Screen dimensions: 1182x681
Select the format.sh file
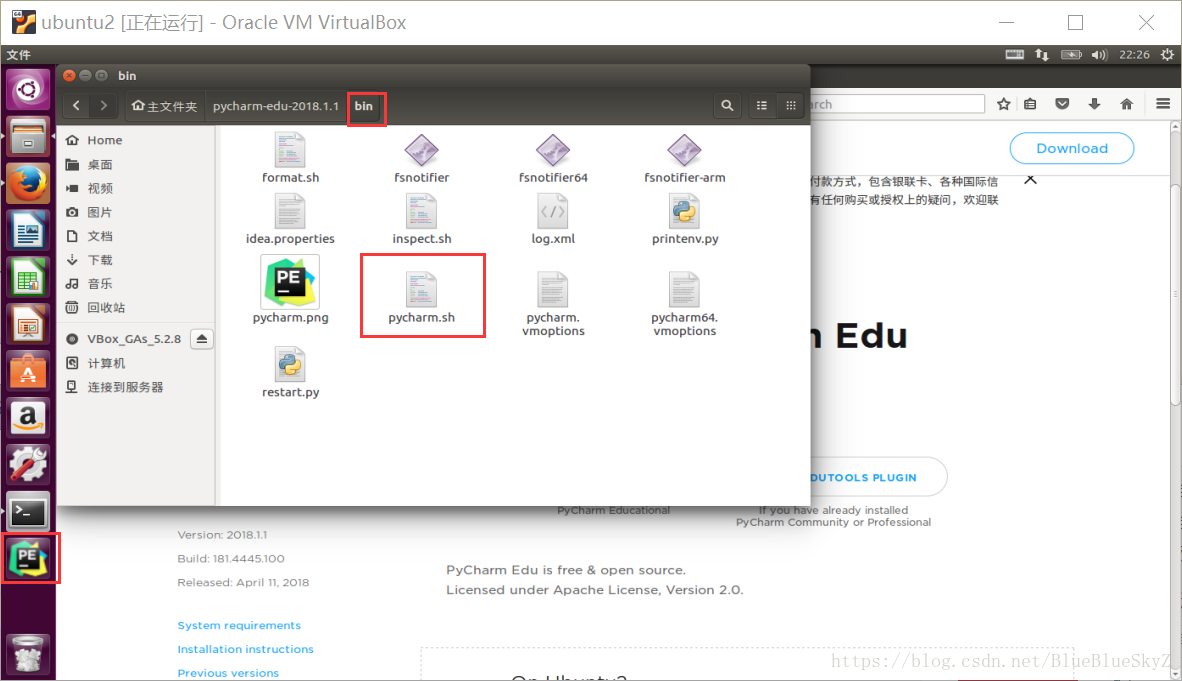pos(290,158)
